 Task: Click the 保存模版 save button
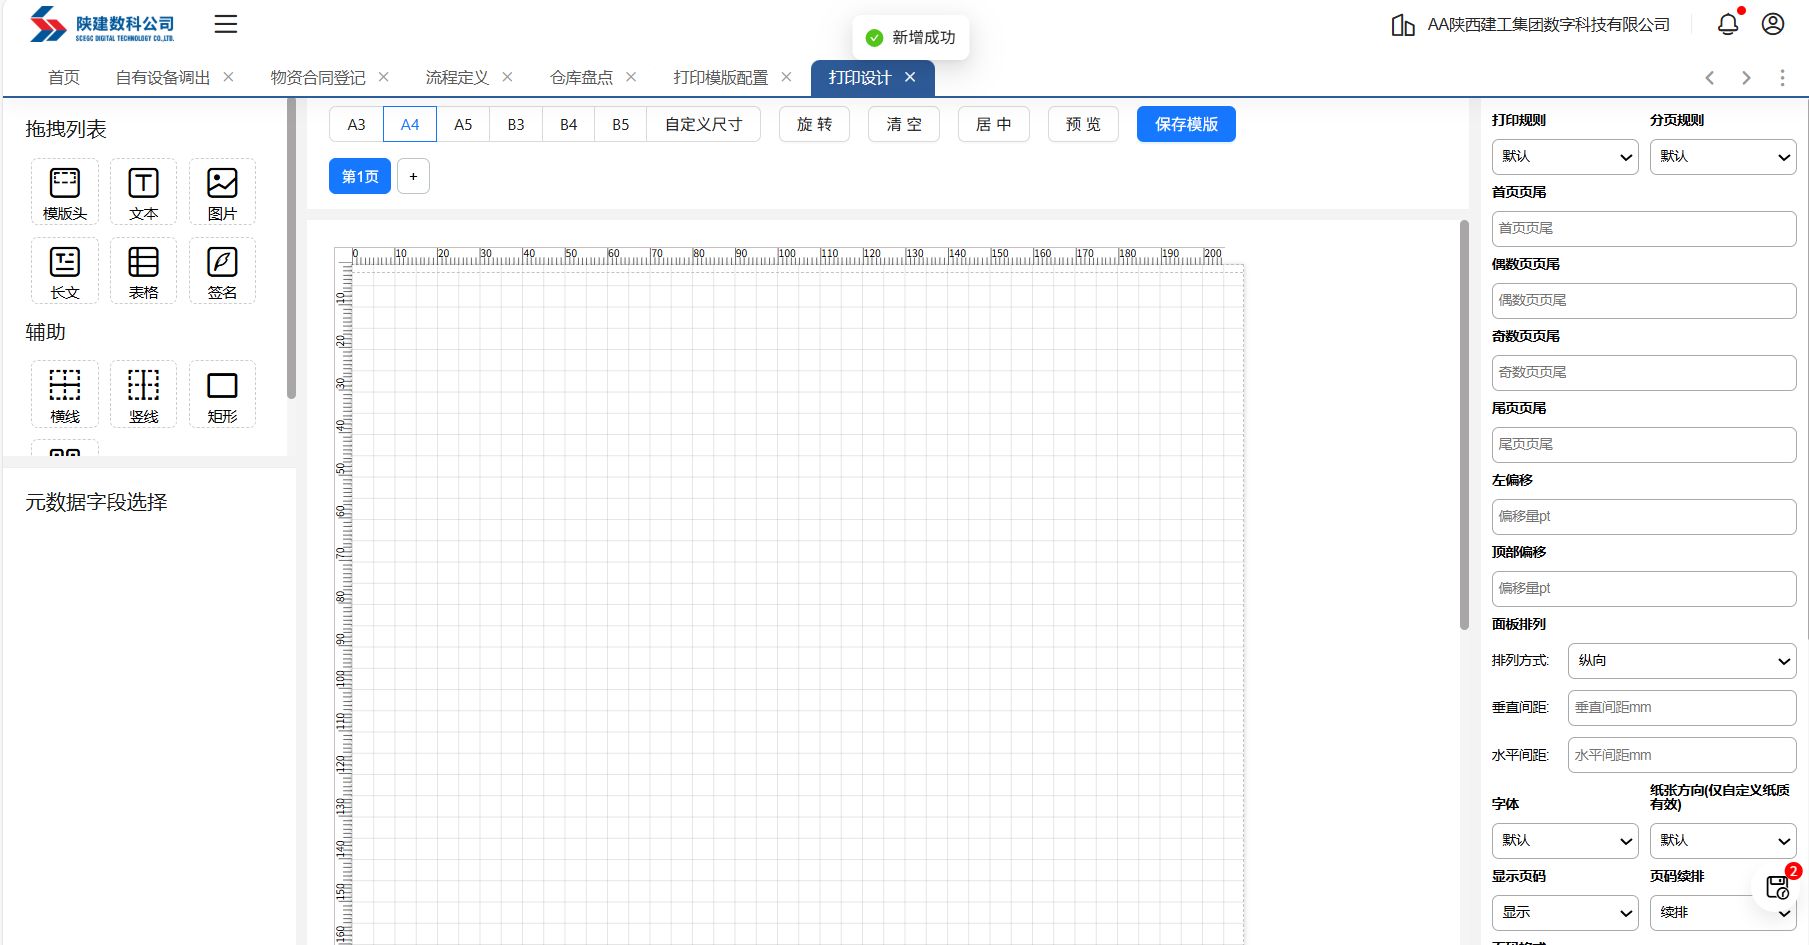1185,125
